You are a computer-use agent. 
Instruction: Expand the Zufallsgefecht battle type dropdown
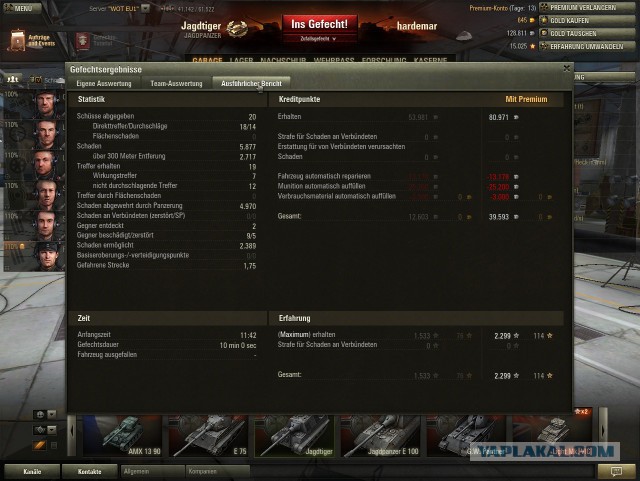click(x=318, y=39)
